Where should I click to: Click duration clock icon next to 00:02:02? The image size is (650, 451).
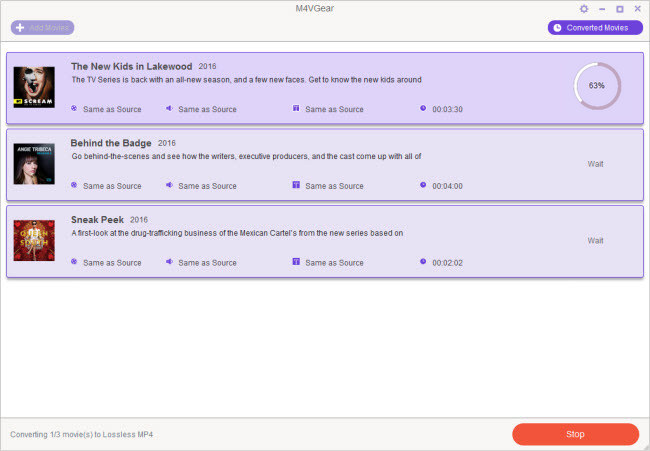[423, 262]
